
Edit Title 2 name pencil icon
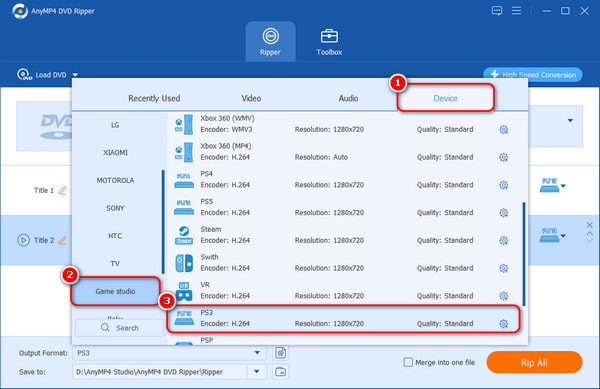62,240
